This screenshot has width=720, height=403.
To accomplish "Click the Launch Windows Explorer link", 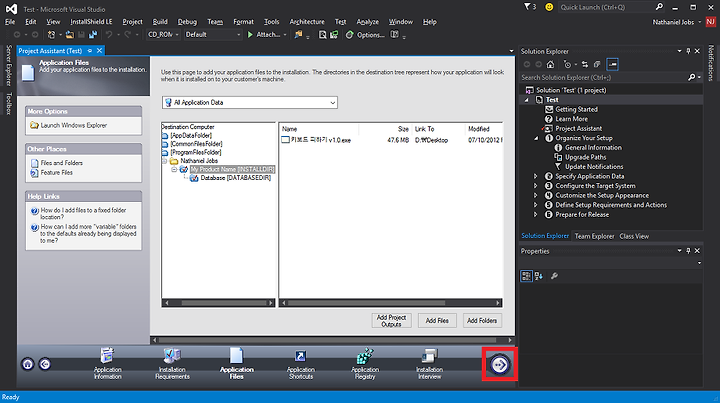I will coord(73,125).
